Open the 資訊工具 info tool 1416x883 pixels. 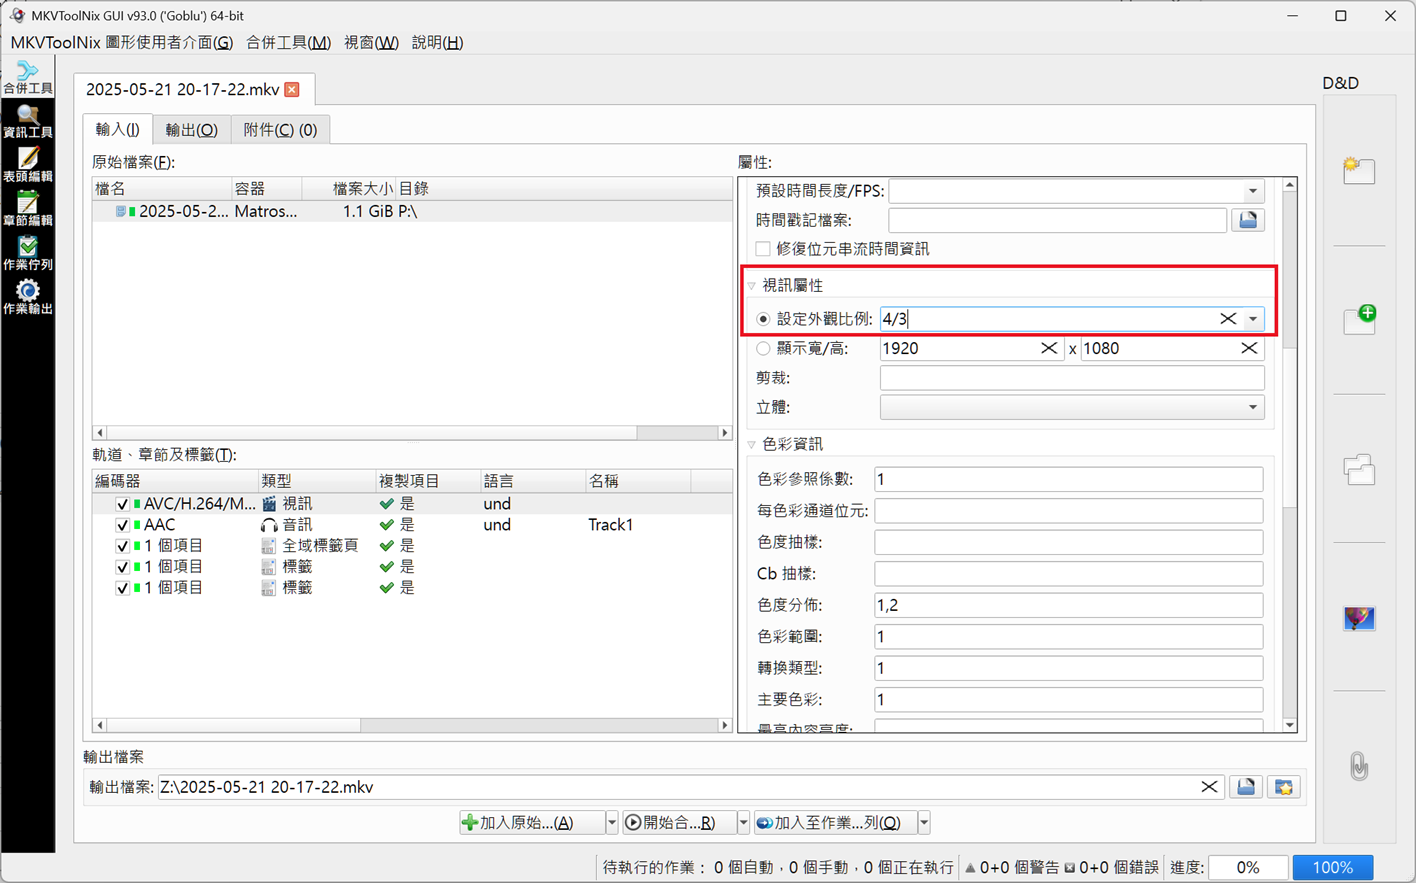[27, 121]
